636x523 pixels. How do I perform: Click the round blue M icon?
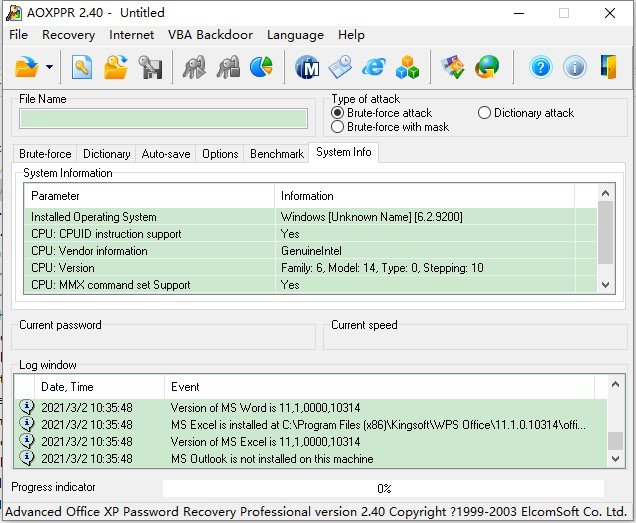[307, 67]
